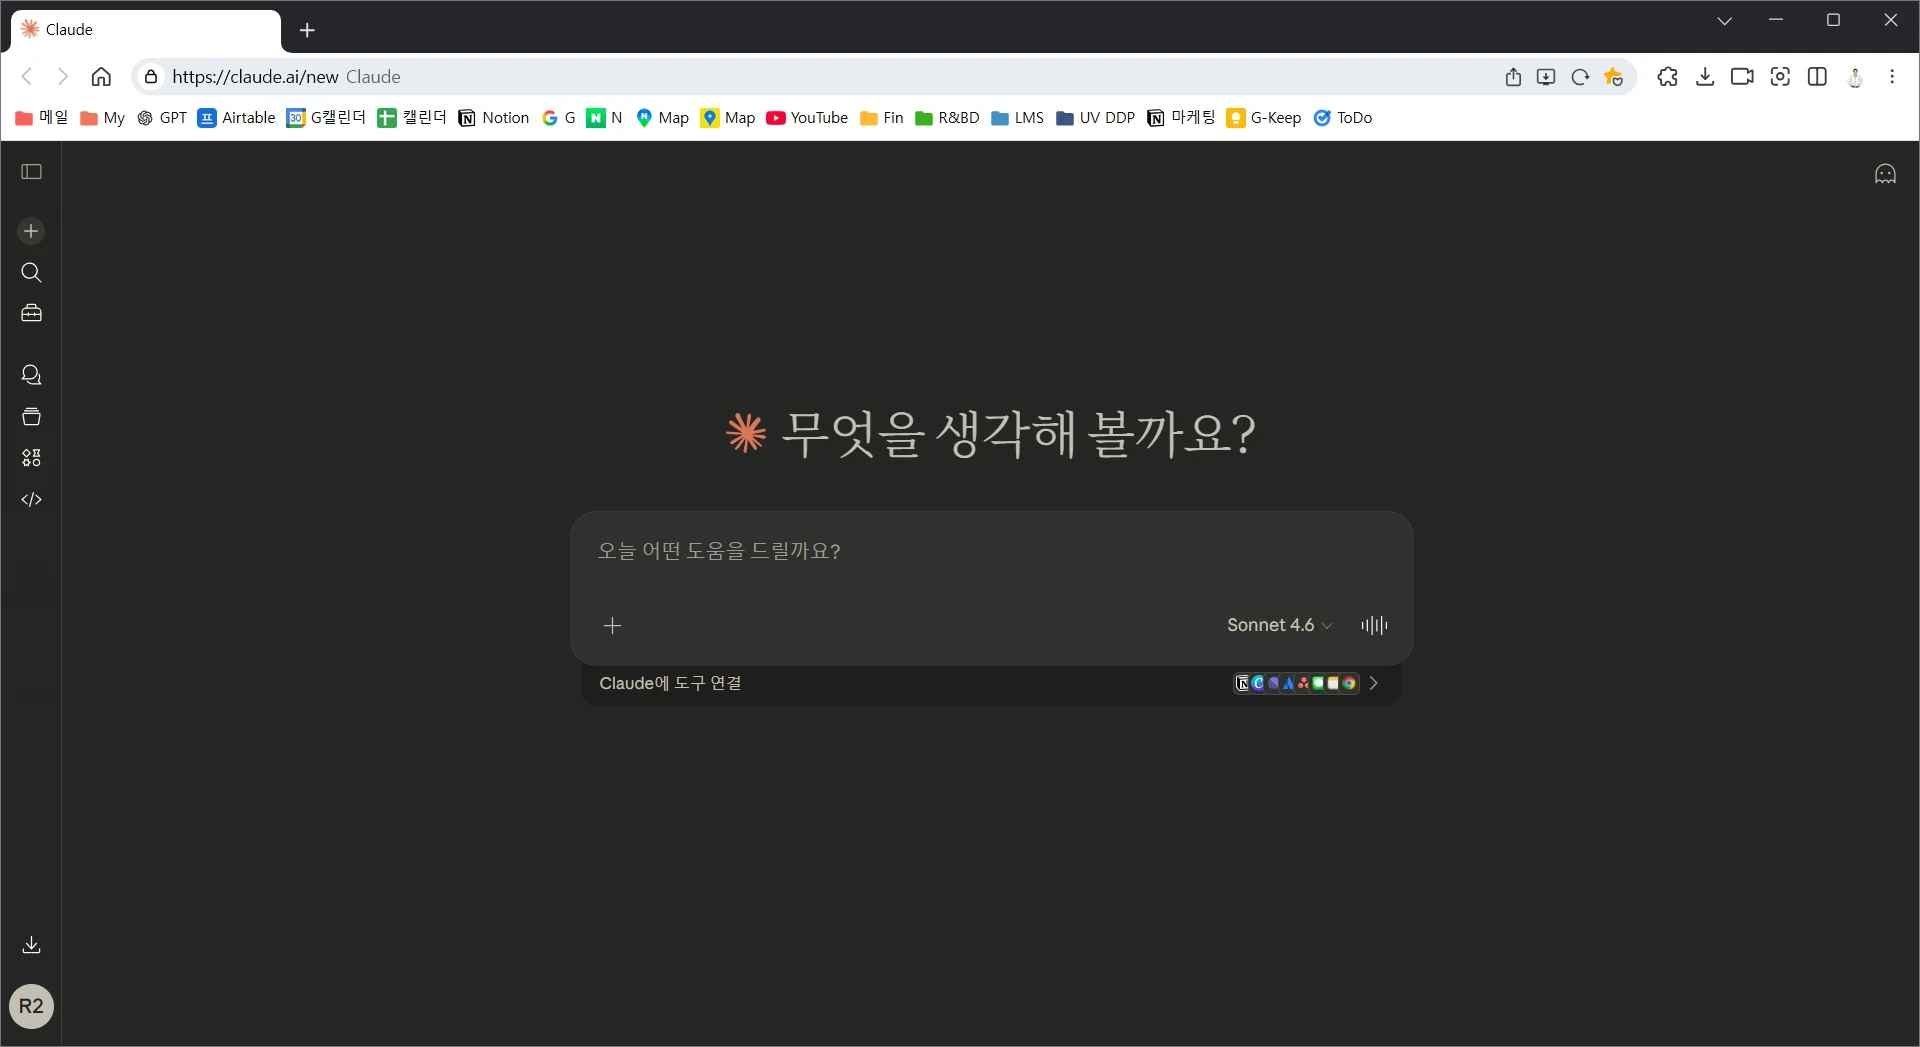Reload the page with the refresh icon
This screenshot has height=1047, width=1920.
pyautogui.click(x=1580, y=77)
